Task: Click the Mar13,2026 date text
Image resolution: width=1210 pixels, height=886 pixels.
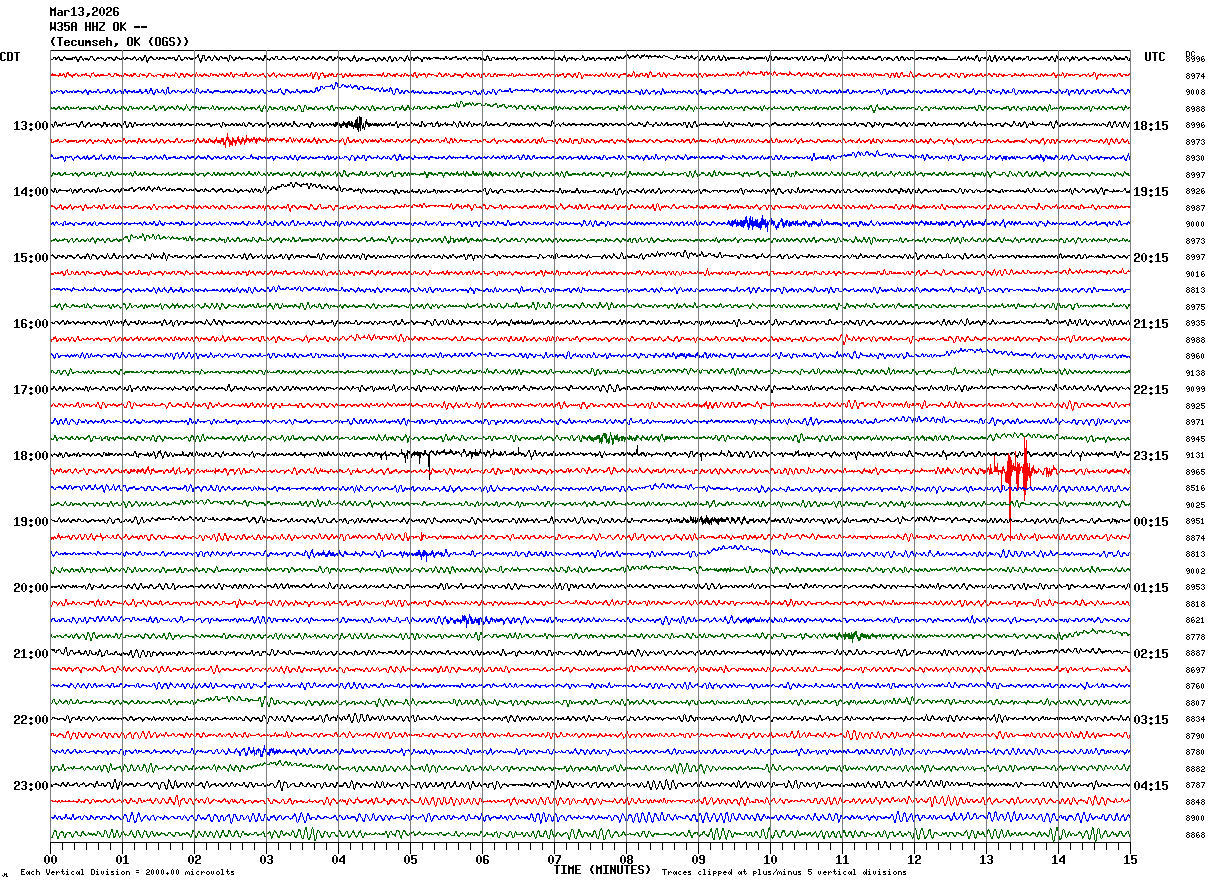Action: click(84, 12)
